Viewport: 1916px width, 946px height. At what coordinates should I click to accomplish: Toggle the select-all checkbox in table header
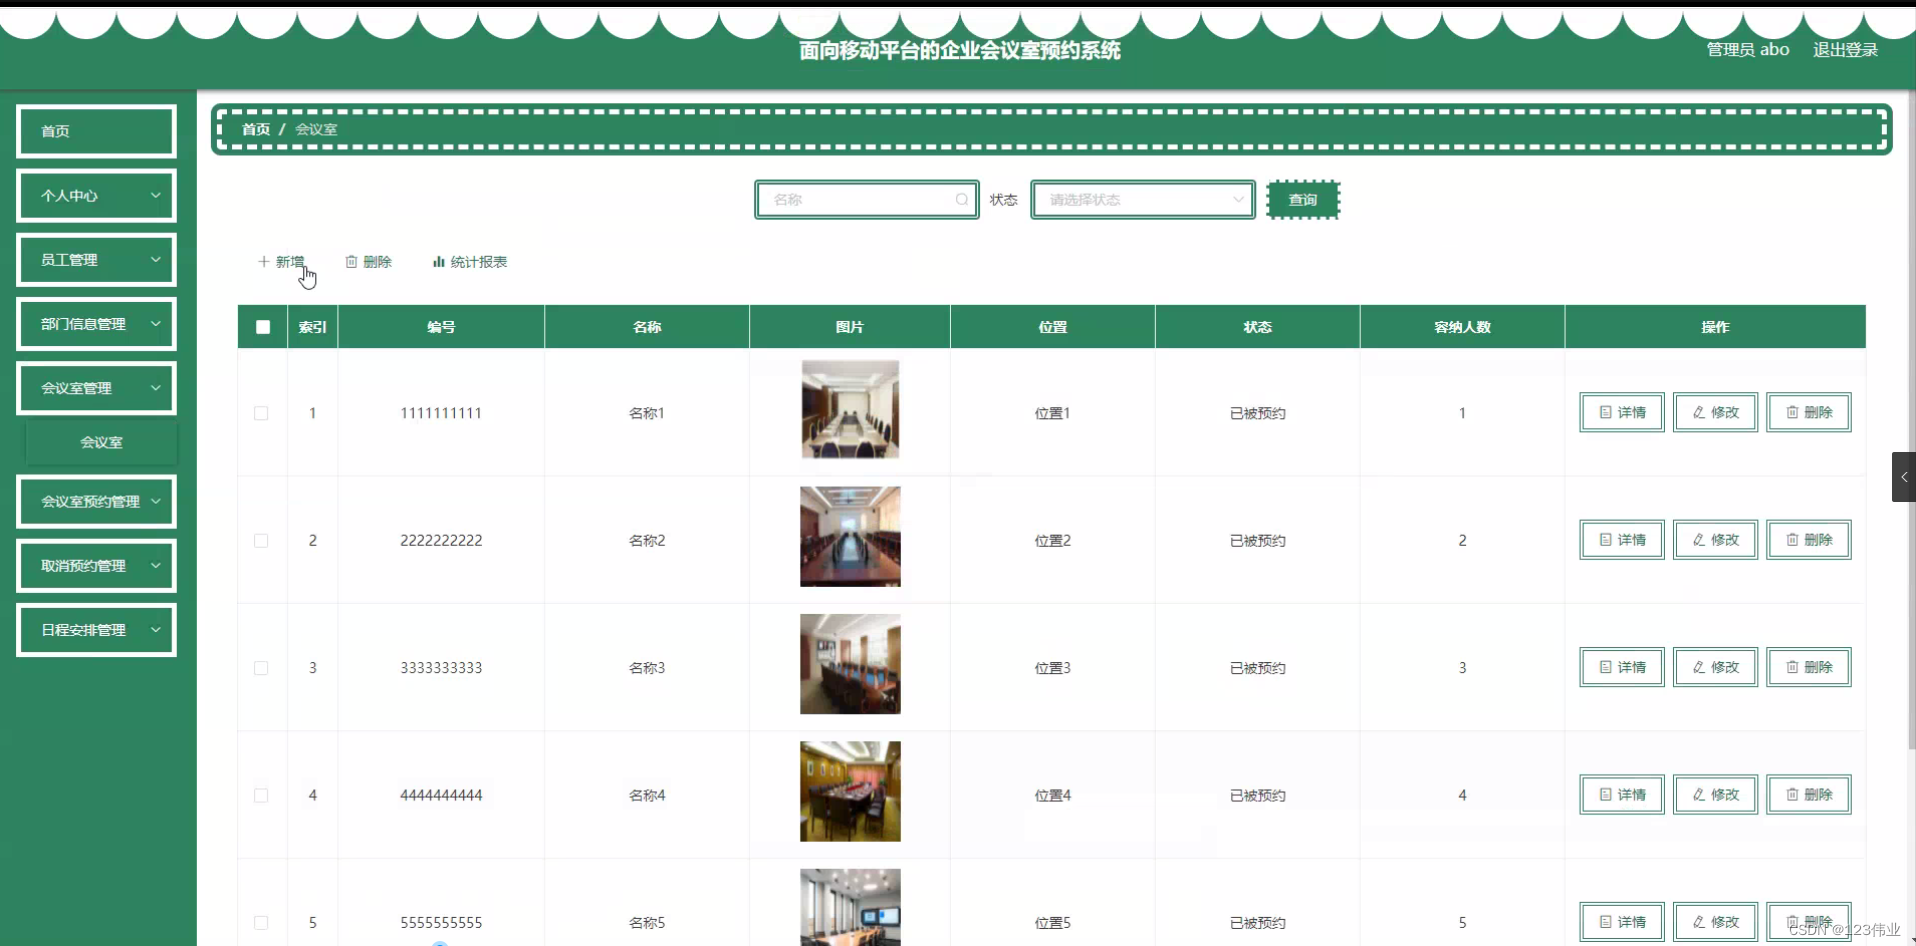[x=262, y=327]
